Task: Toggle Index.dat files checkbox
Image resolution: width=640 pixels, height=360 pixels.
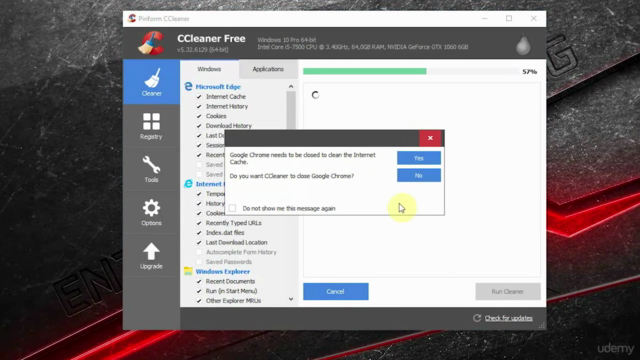Action: [199, 233]
